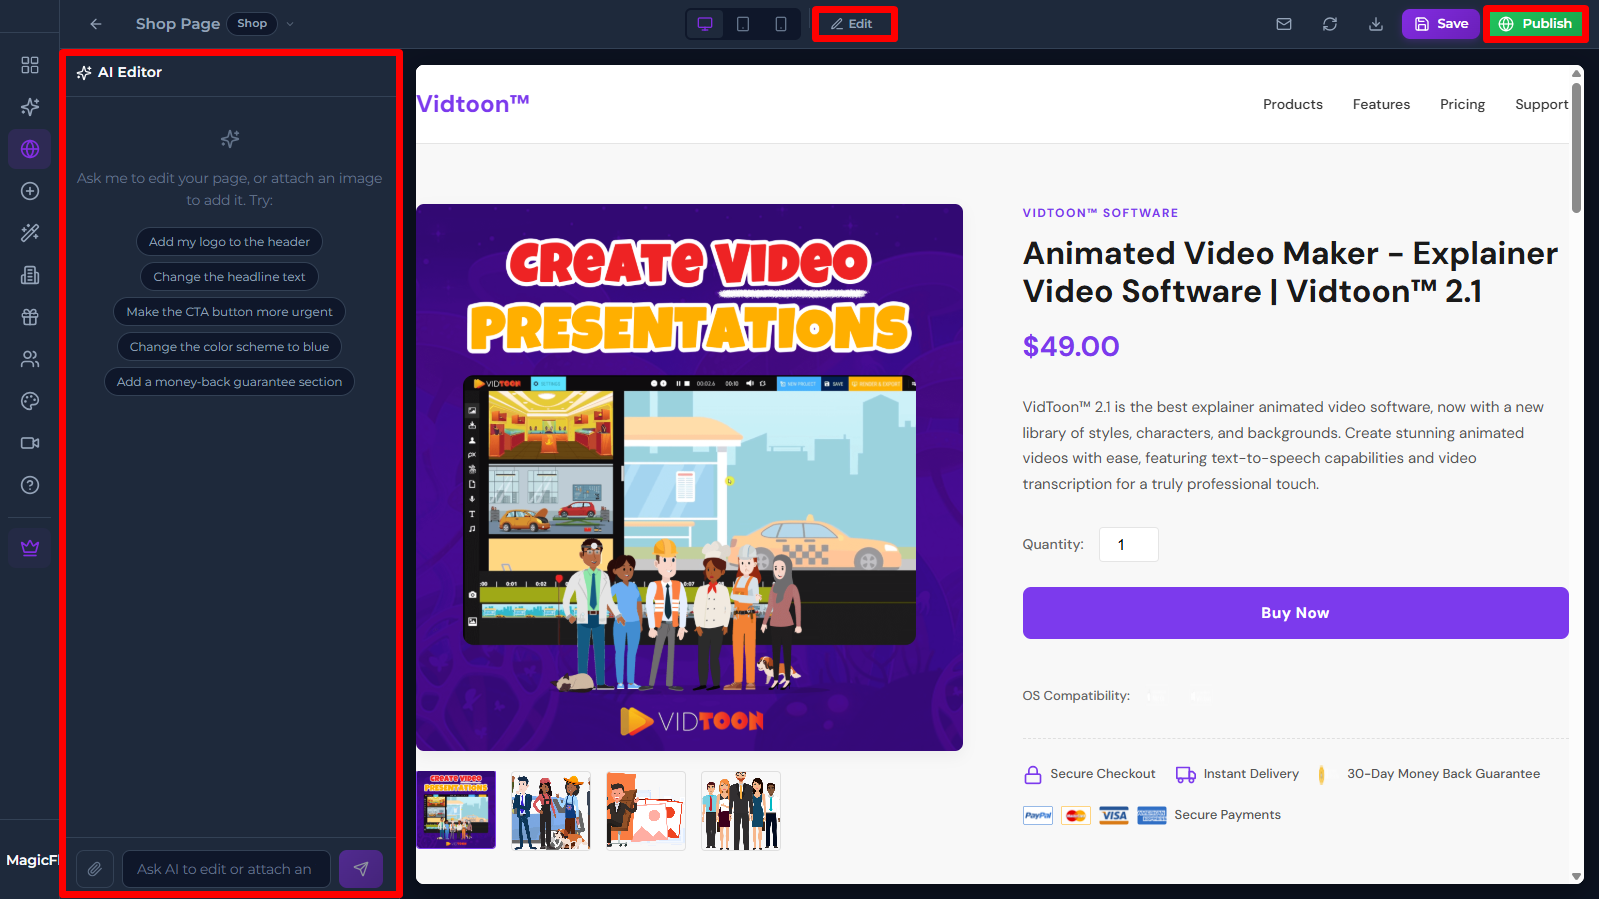Viewport: 1599px width, 899px height.
Task: Switch to tablet preview mode
Action: point(743,24)
